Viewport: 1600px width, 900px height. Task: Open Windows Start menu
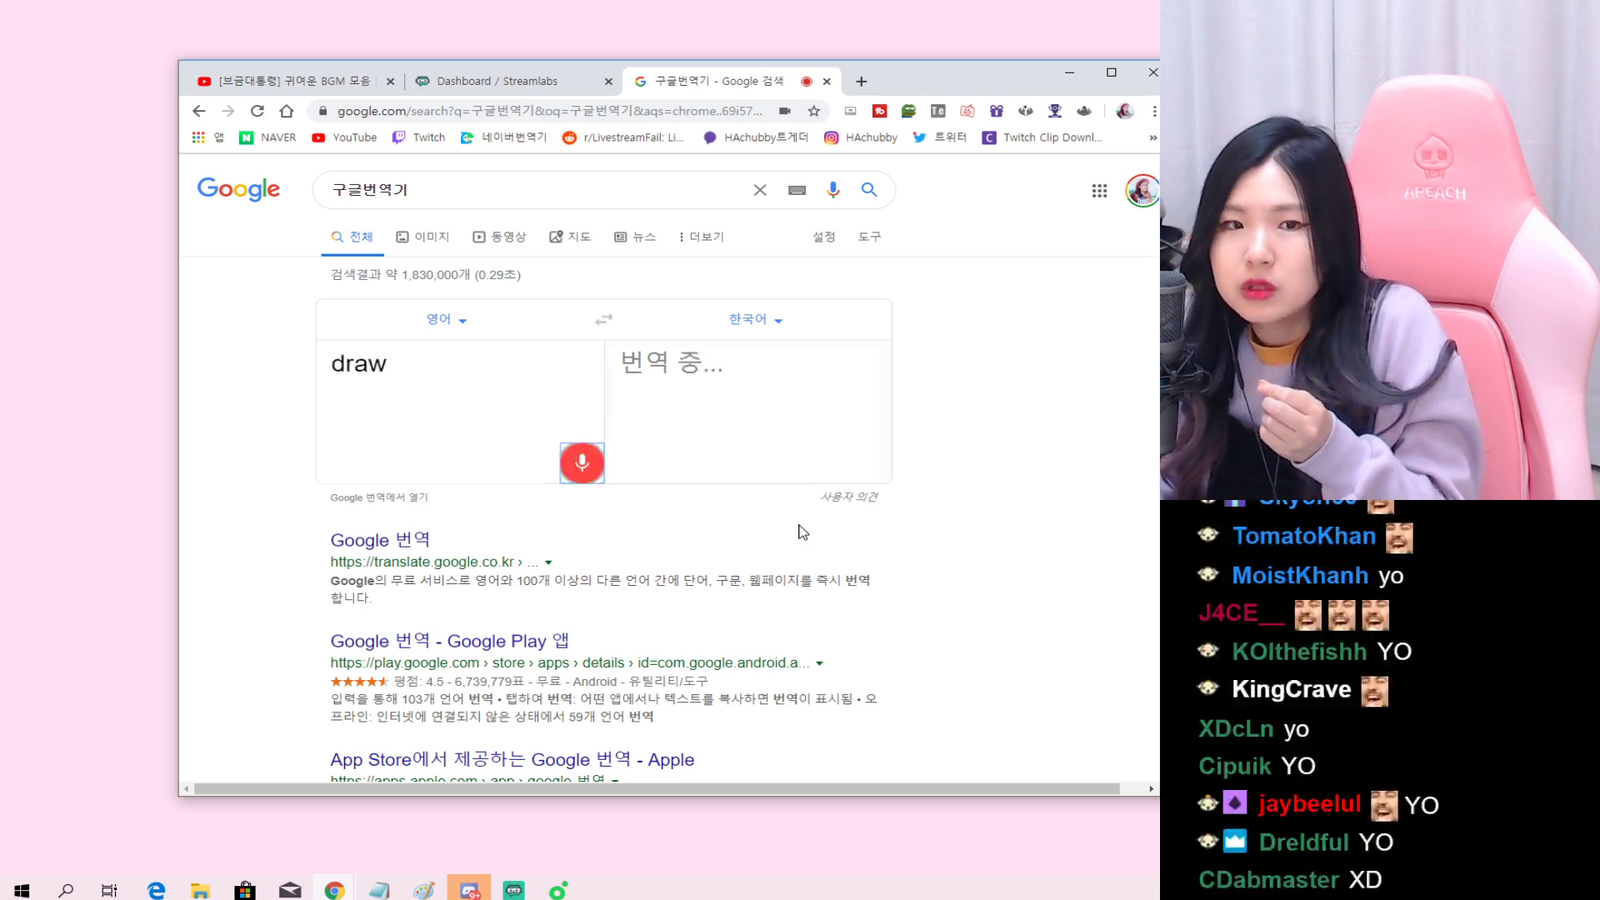tap(22, 890)
